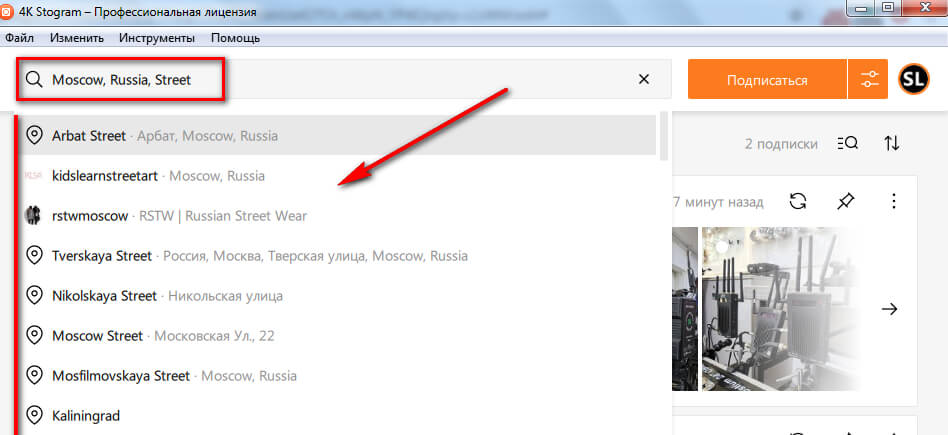Open the Инструменты menu
The image size is (948, 435).
(157, 38)
